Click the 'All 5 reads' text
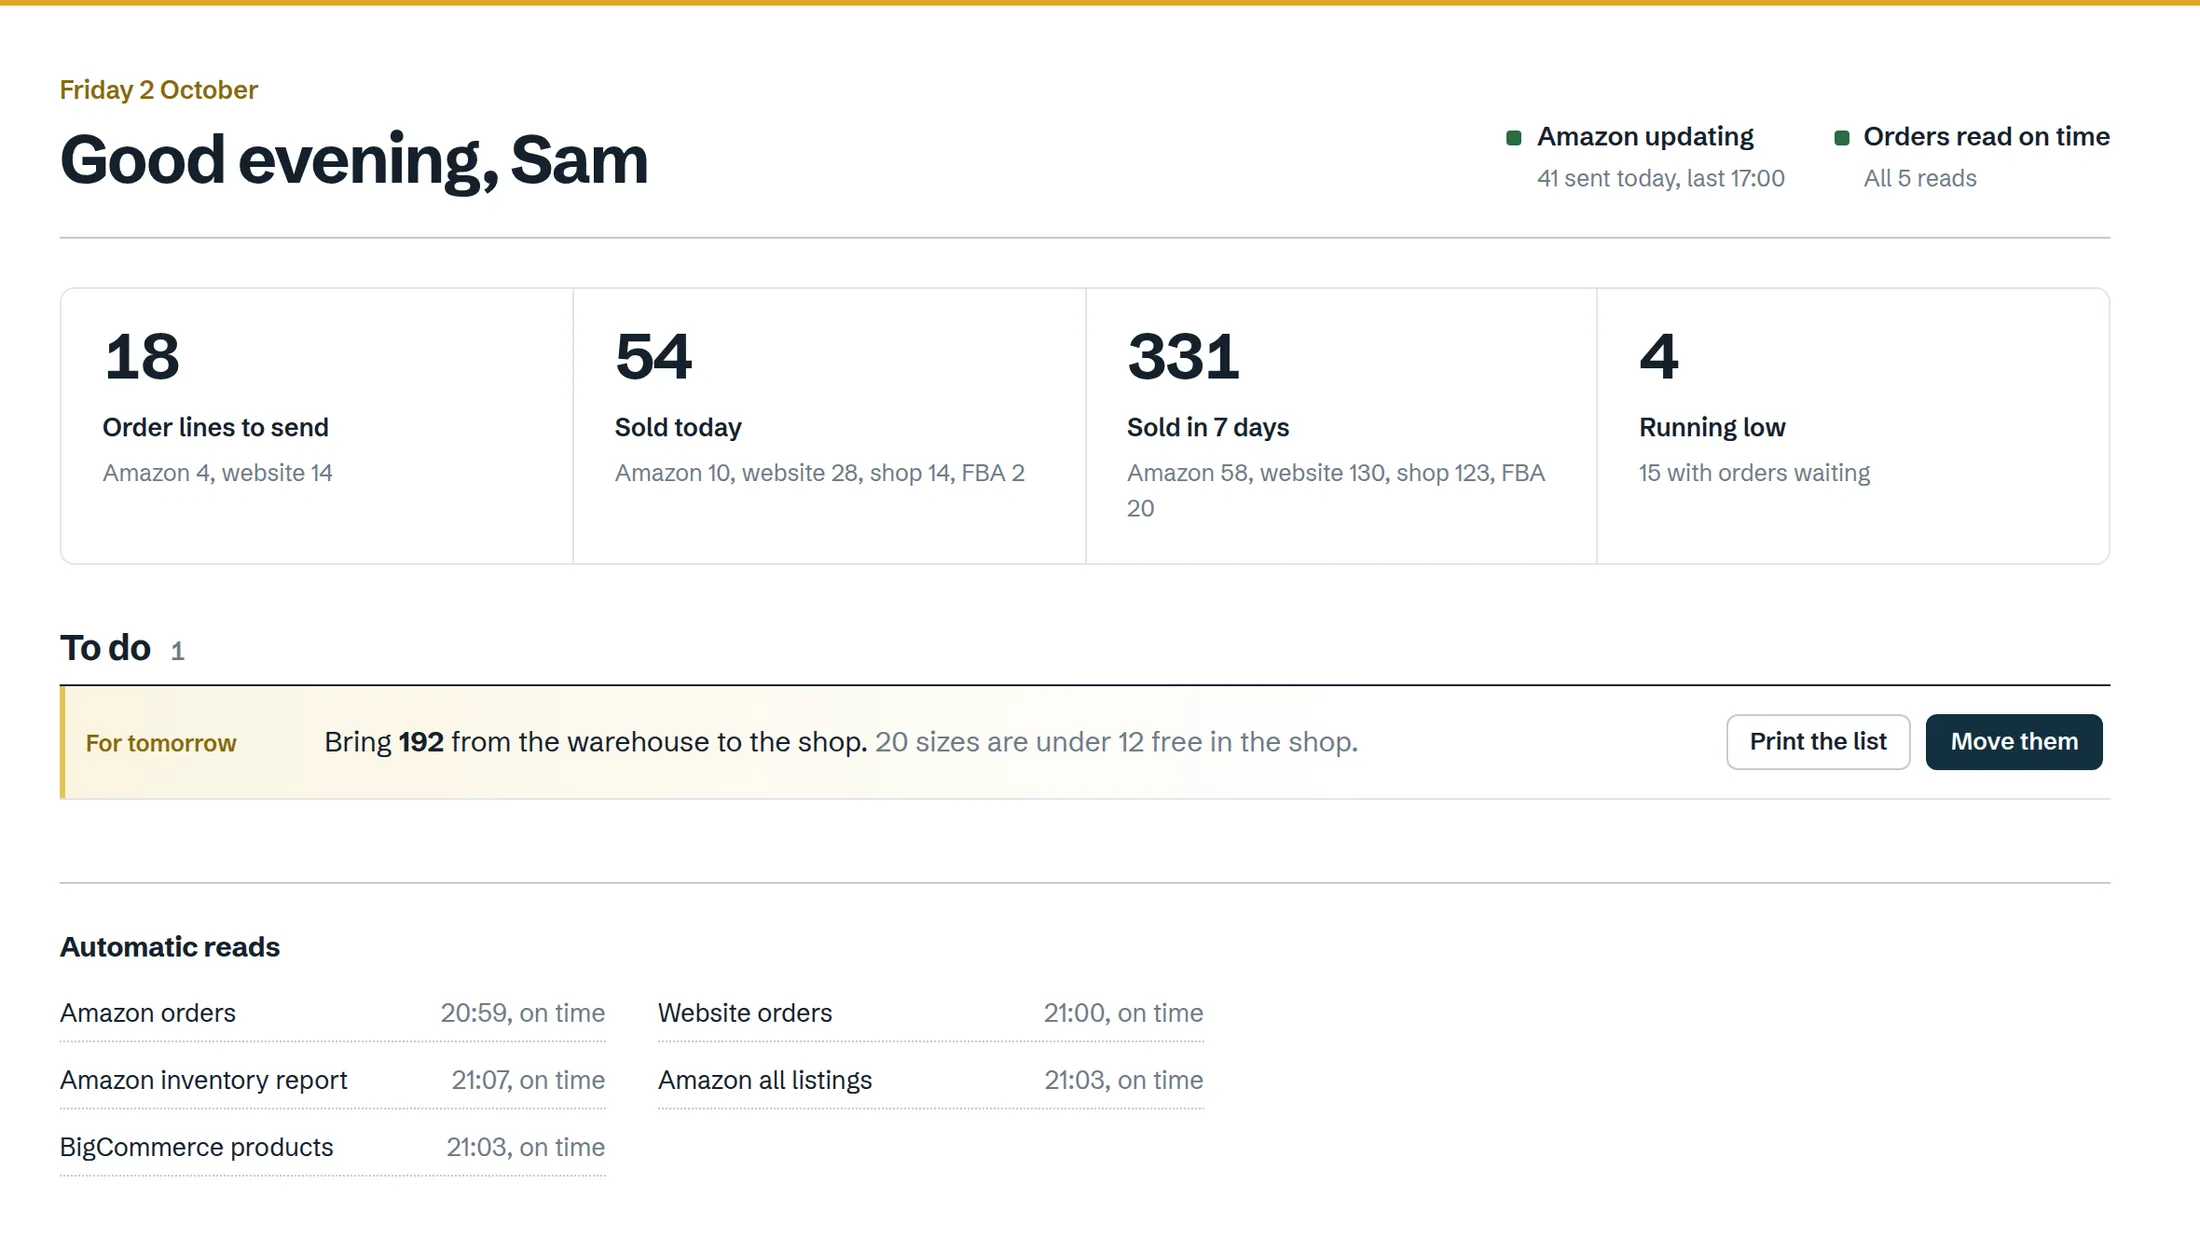The height and width of the screenshot is (1240, 2200). [1919, 179]
